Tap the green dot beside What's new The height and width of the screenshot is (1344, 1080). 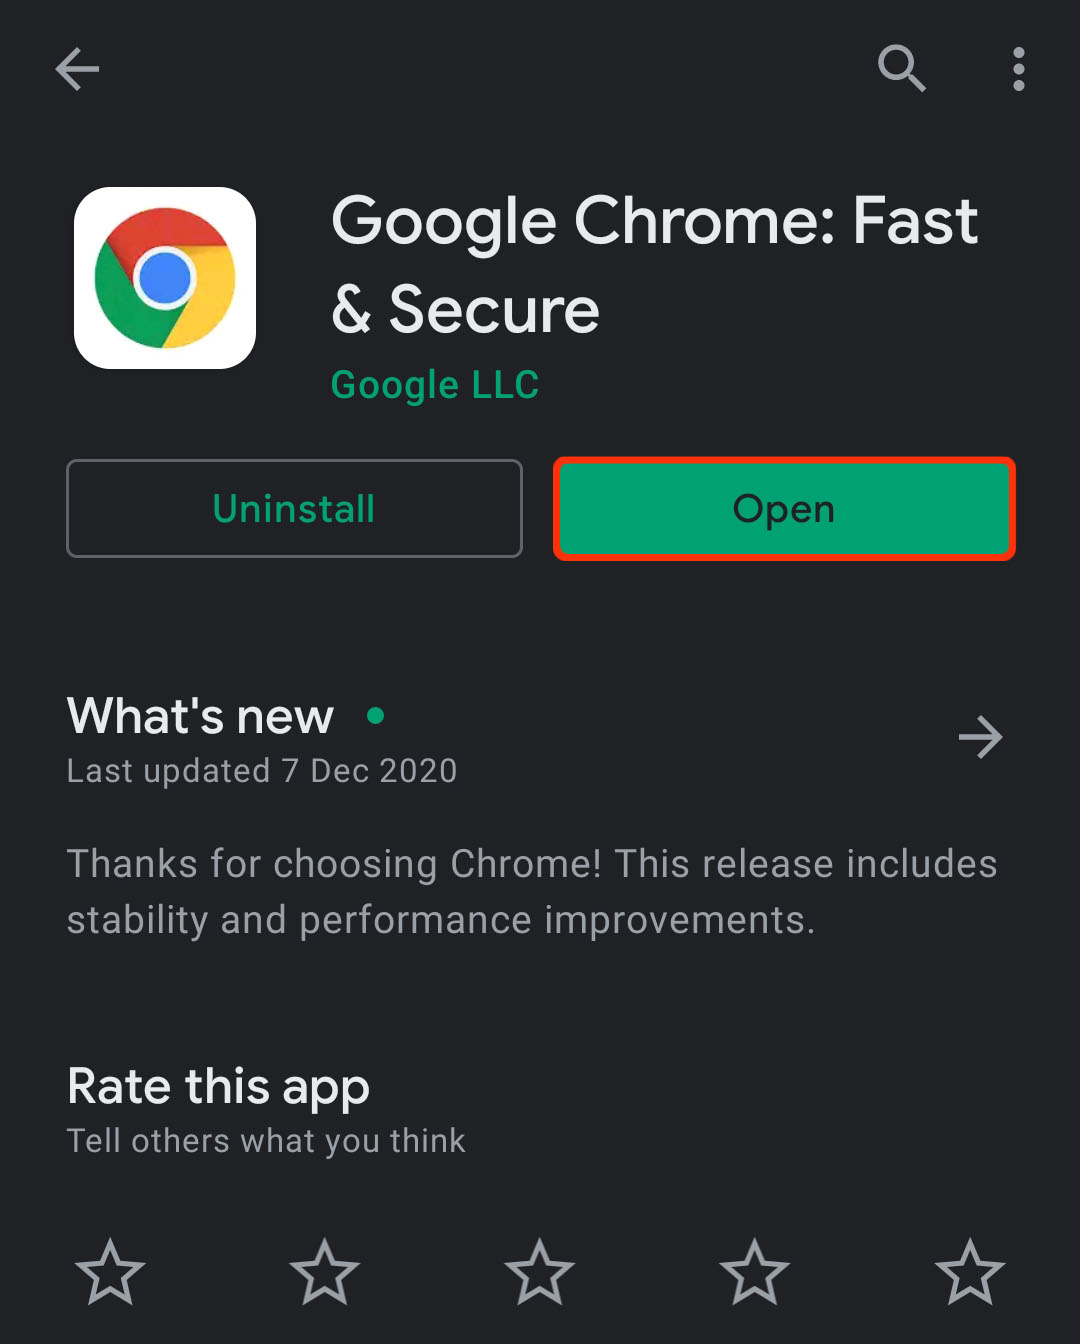click(376, 715)
